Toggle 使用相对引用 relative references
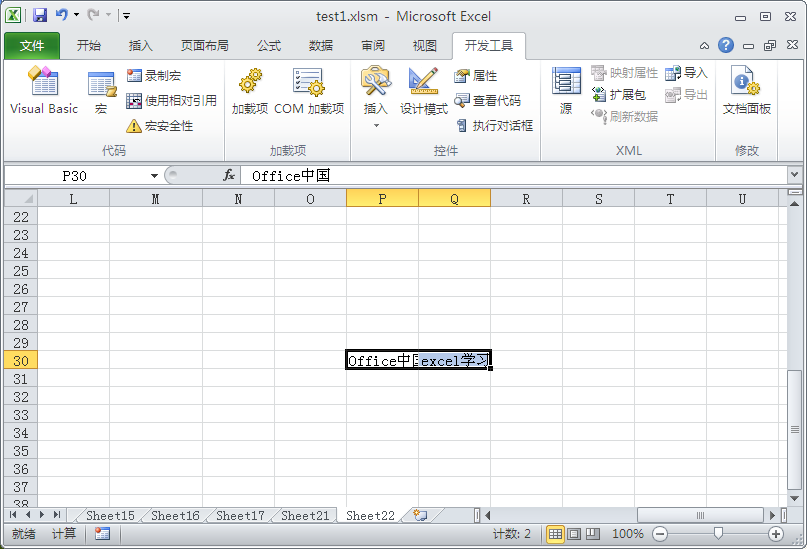The height and width of the screenshot is (549, 807). pos(171,100)
